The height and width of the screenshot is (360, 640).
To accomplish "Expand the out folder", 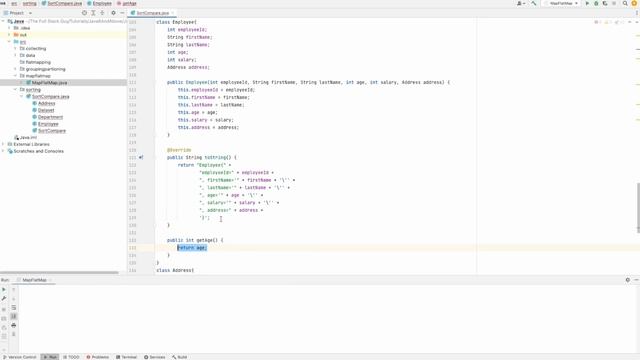I will [x=9, y=35].
